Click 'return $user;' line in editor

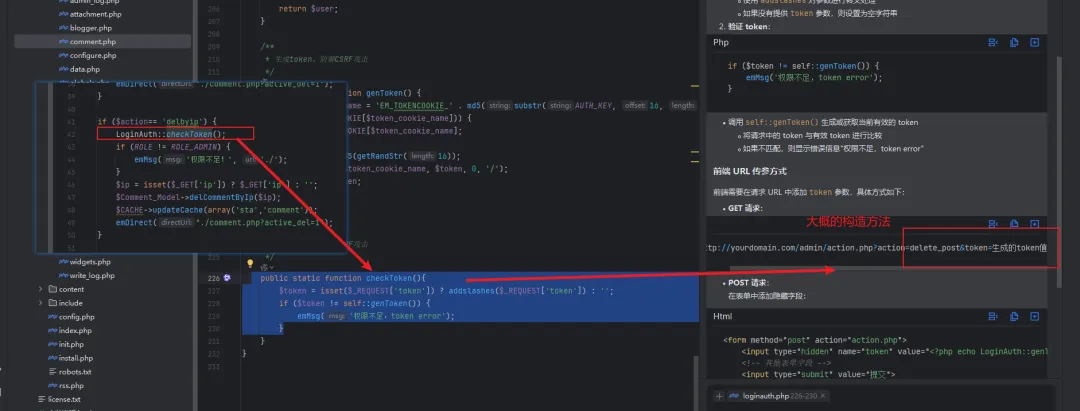tap(309, 10)
